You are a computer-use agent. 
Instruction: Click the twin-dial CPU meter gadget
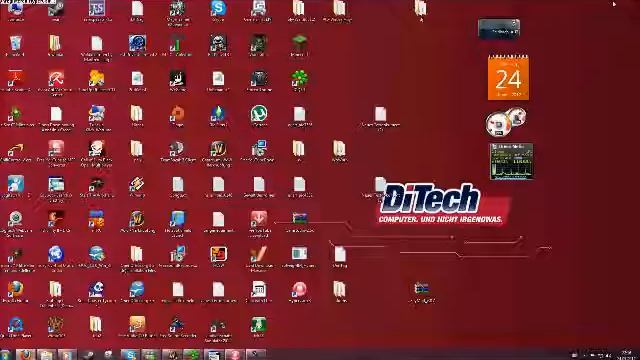click(506, 122)
